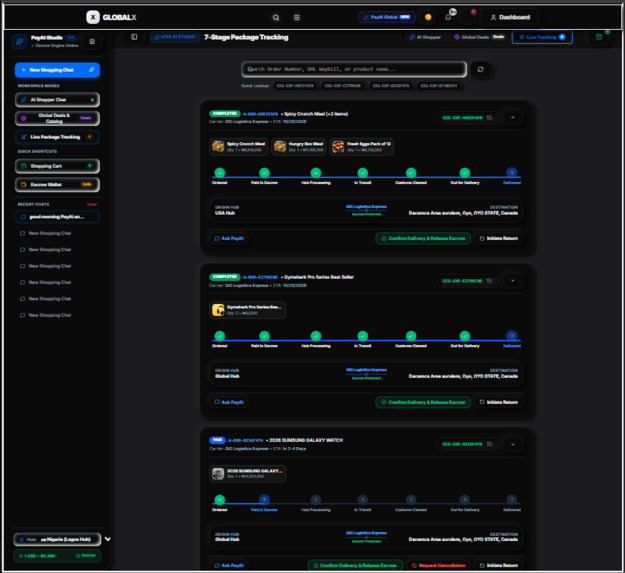
Task: Click the header icon with red badge
Action: click(469, 17)
